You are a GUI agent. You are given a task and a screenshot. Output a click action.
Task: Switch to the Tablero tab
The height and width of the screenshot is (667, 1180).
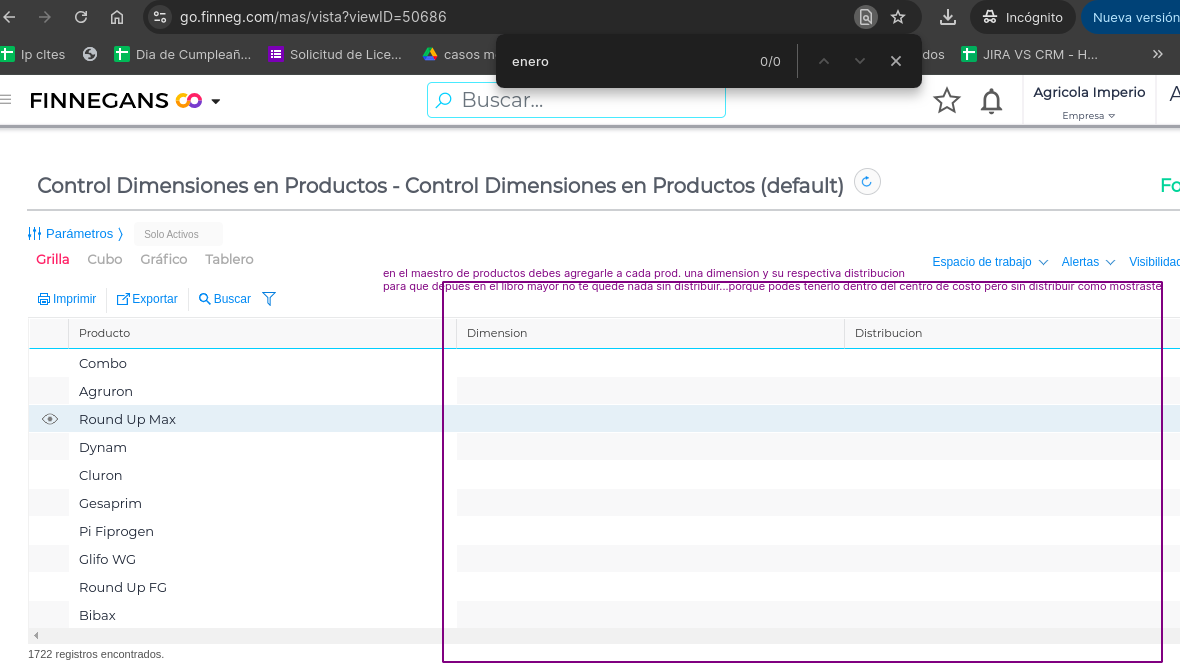pos(229,259)
